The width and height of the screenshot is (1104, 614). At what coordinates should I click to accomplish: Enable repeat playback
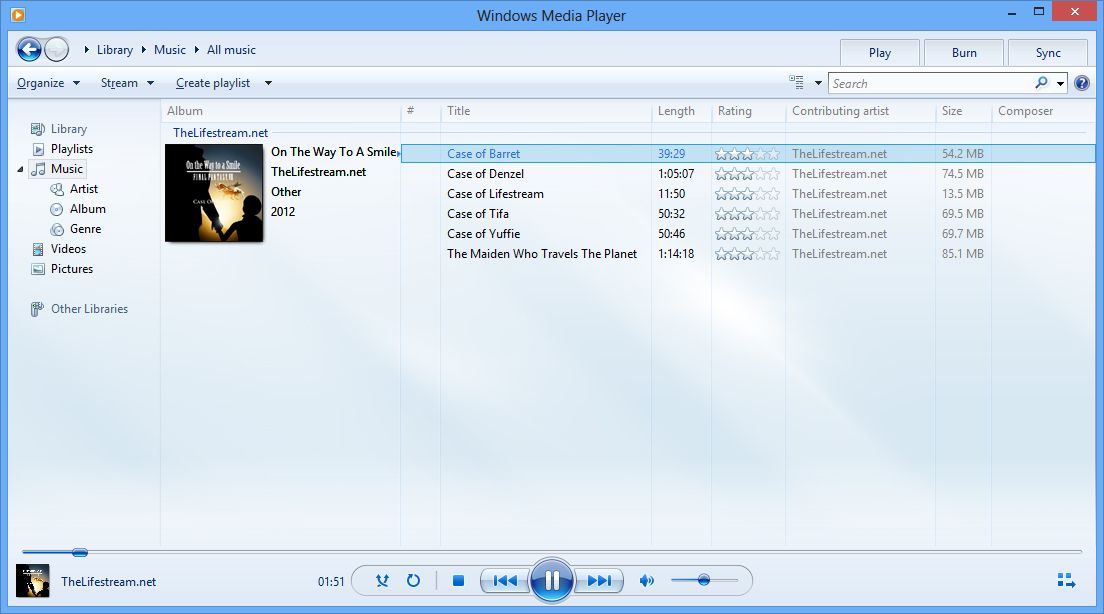pyautogui.click(x=413, y=580)
